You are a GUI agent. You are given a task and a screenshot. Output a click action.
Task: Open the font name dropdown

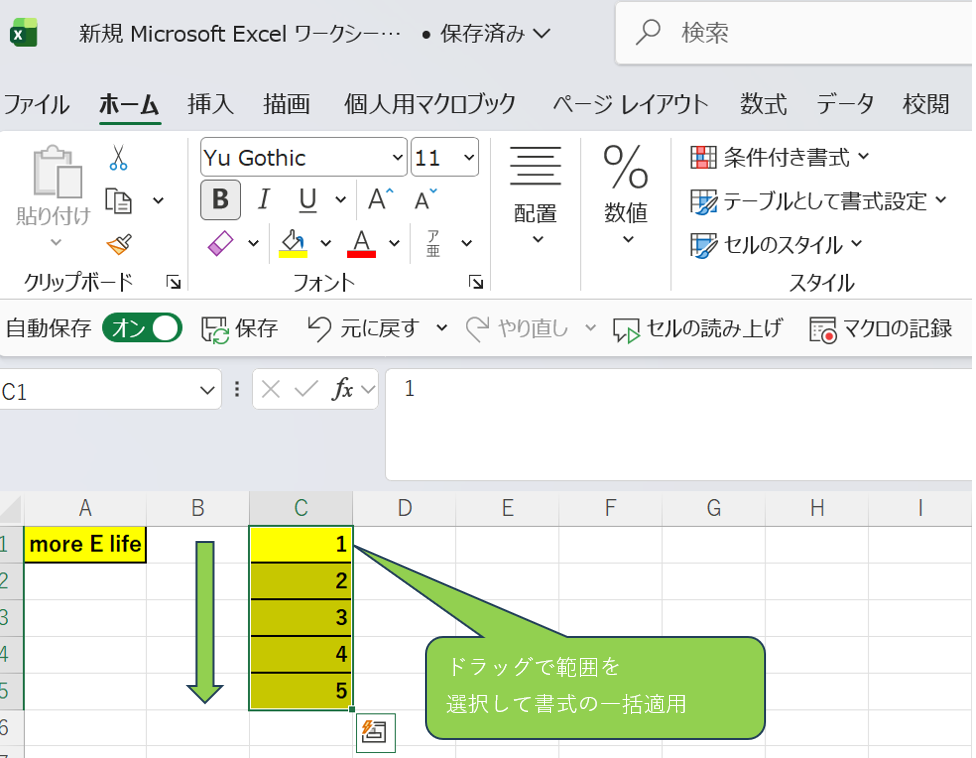(x=397, y=158)
